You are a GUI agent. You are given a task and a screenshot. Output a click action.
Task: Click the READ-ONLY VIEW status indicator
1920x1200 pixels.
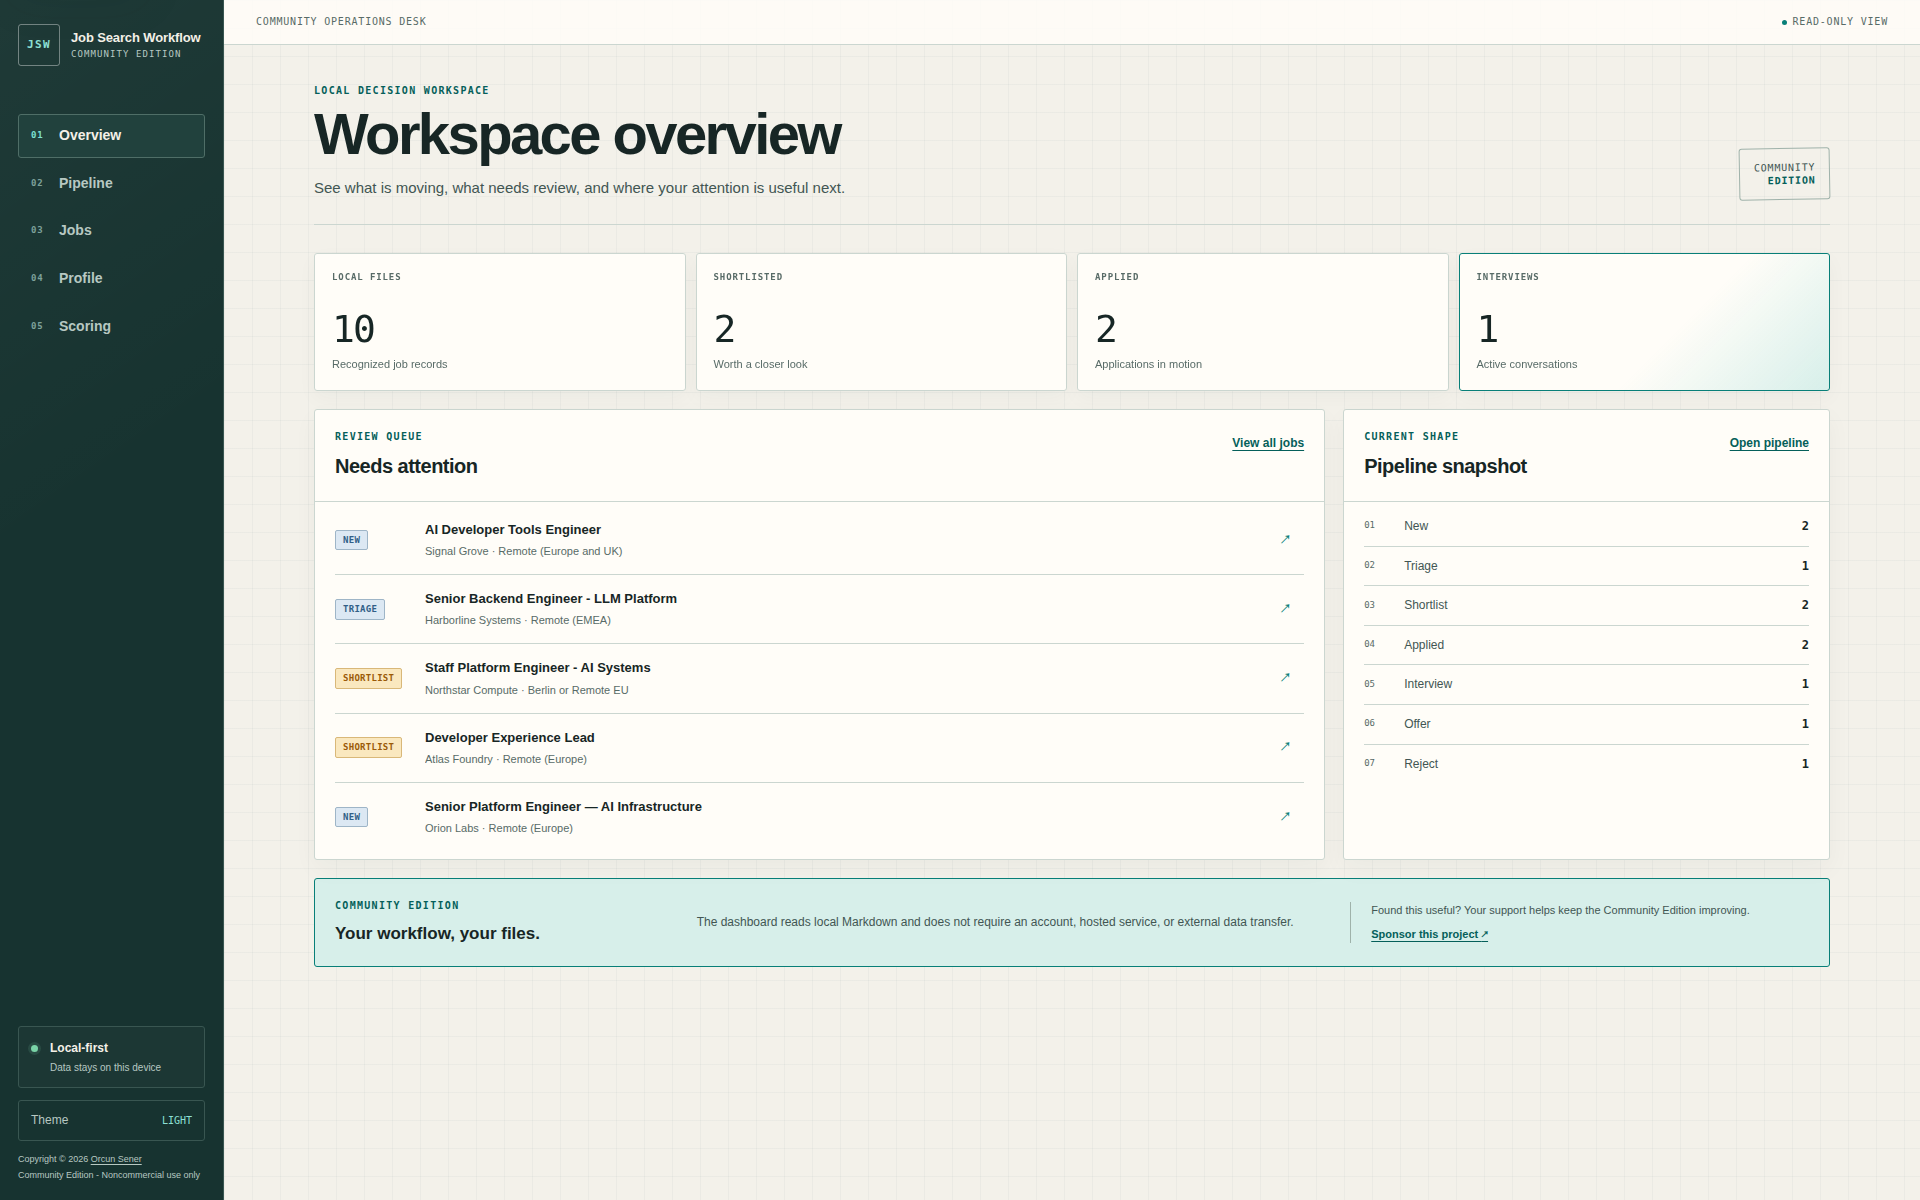(1835, 21)
